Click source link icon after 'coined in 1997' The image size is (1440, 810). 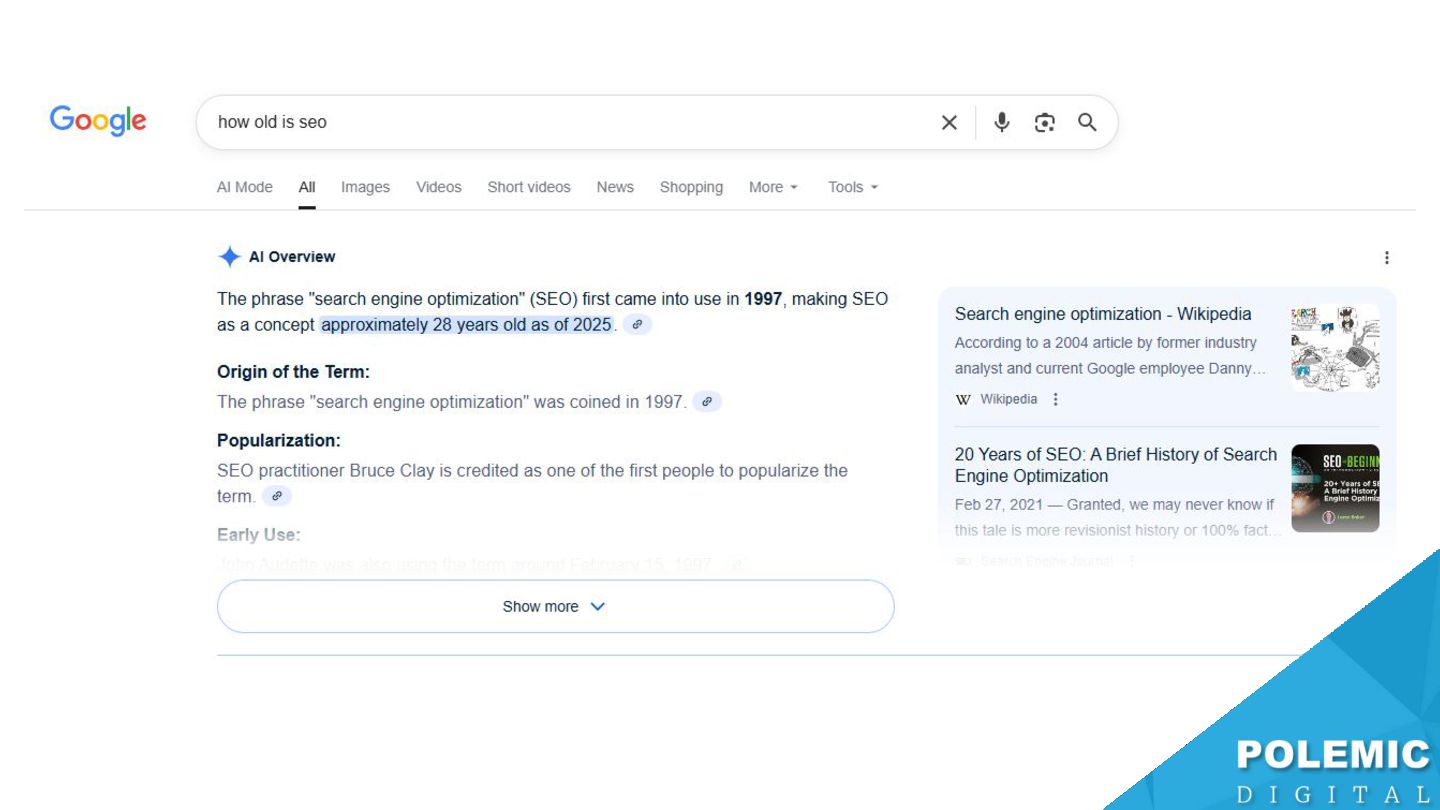[x=707, y=402]
